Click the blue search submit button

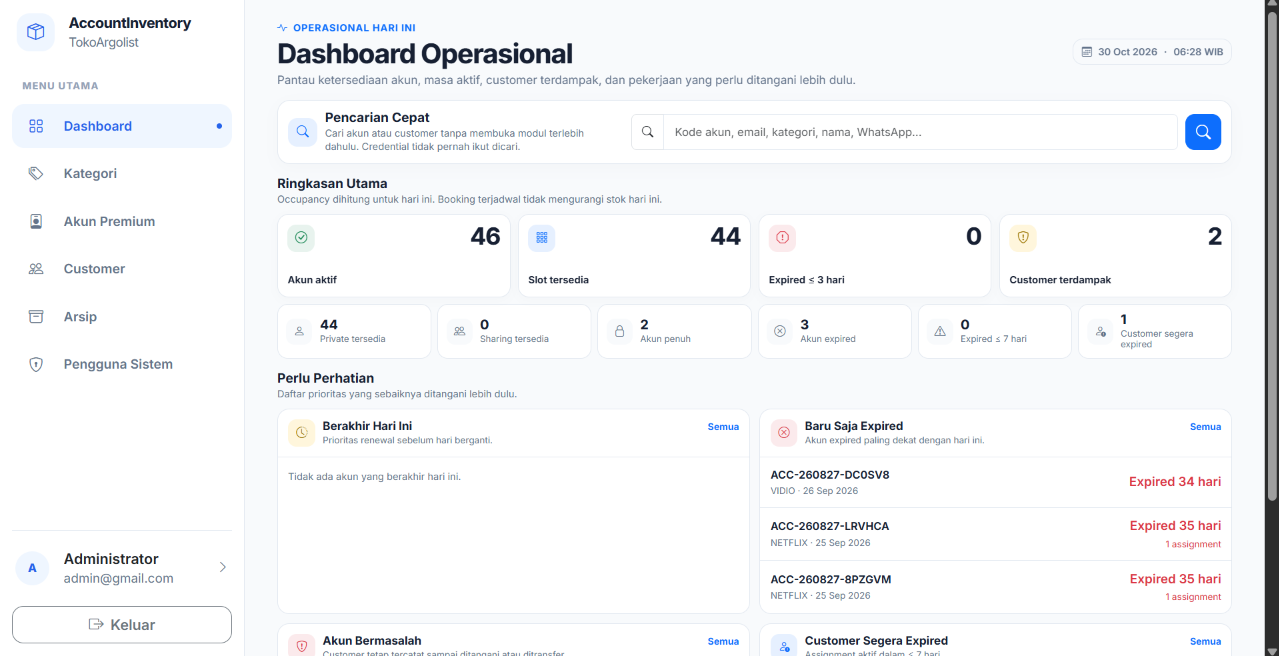pos(1203,132)
